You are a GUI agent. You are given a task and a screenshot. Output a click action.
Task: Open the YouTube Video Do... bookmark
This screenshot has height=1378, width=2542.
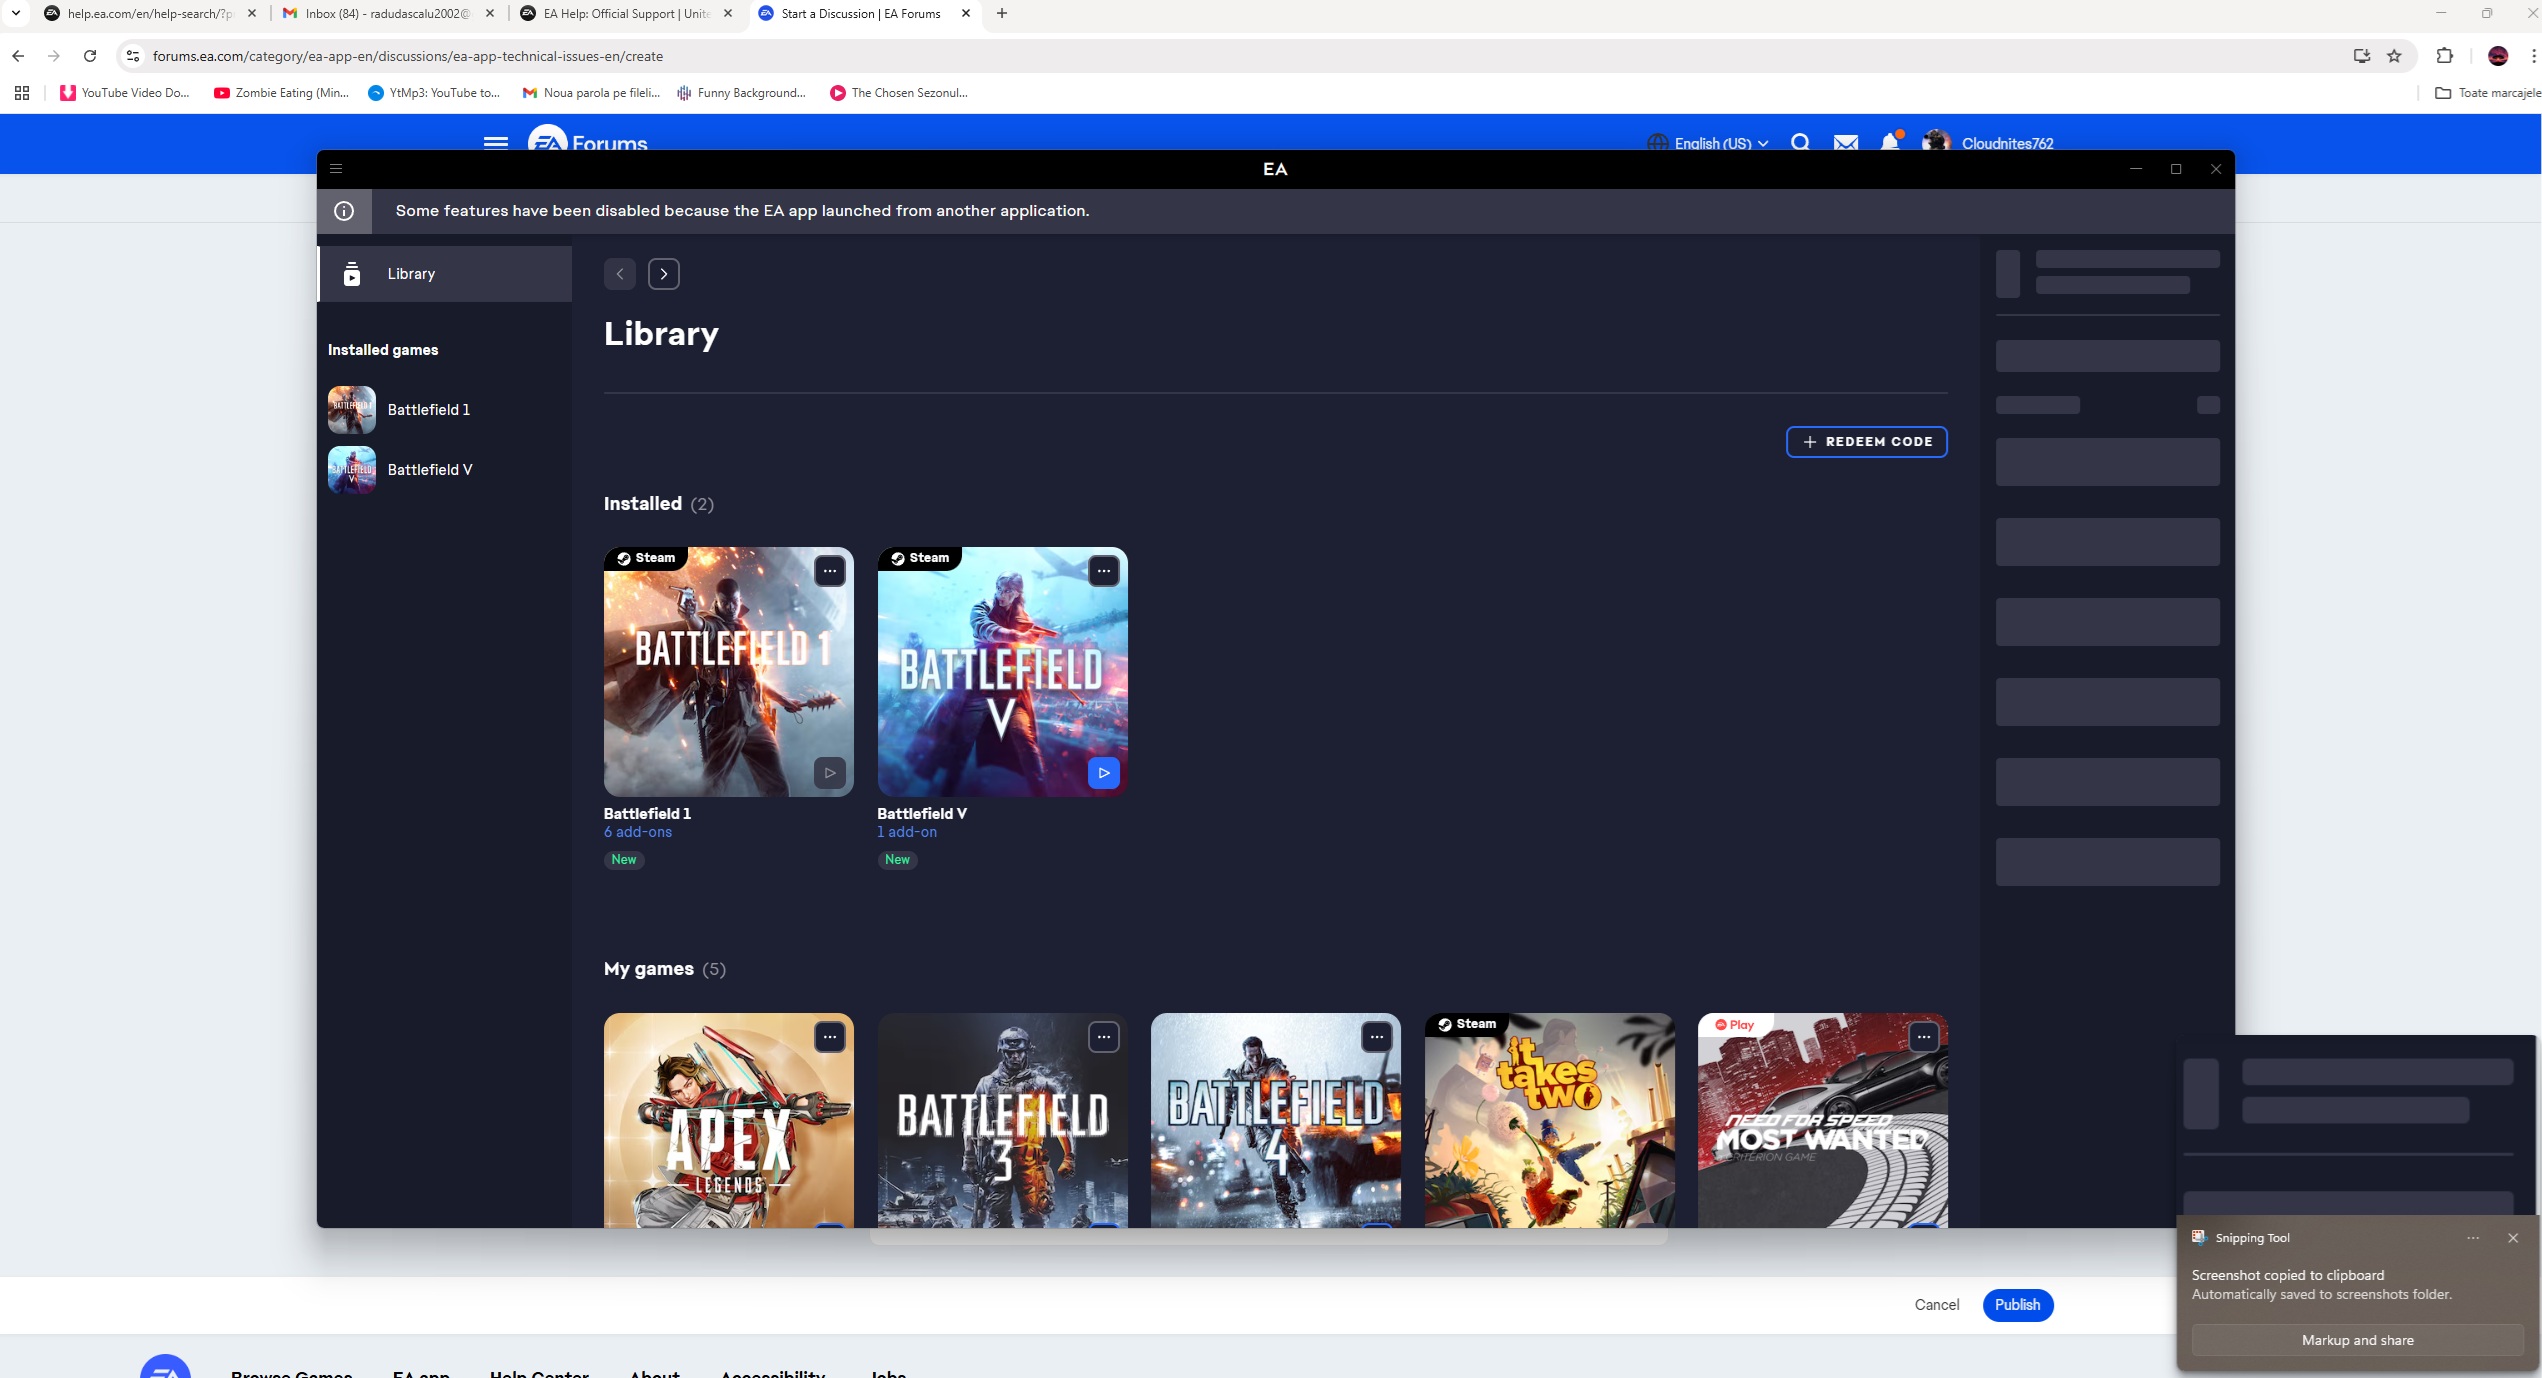(125, 93)
